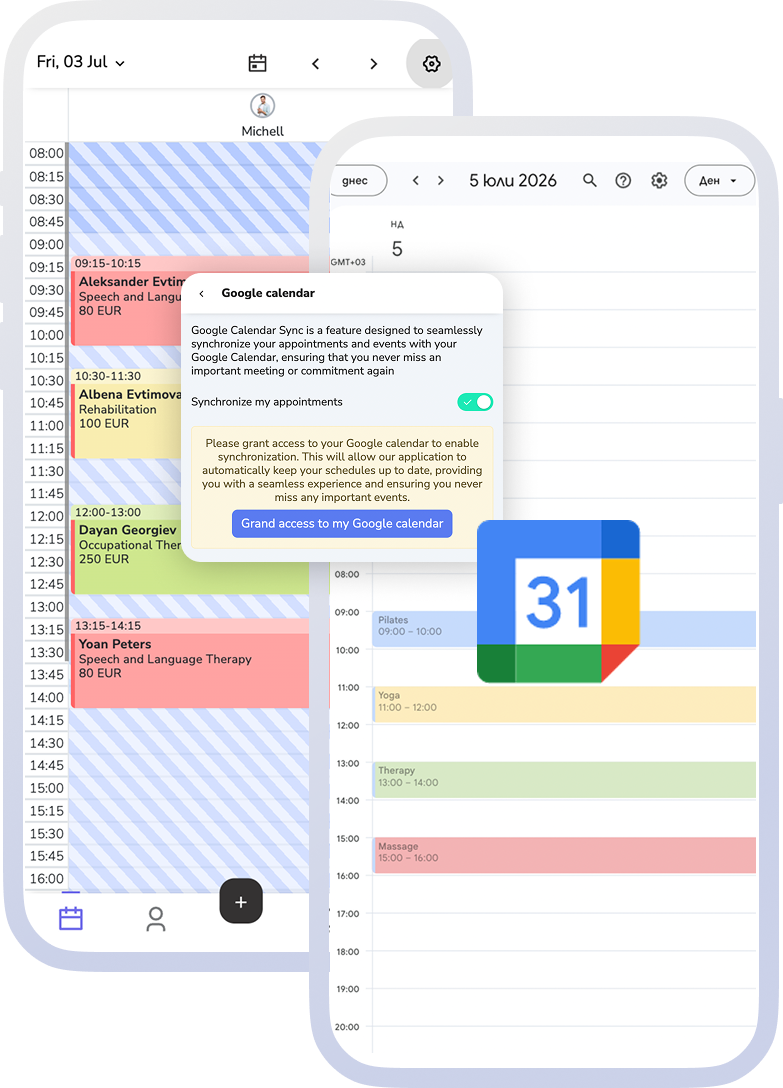
Task: Switch to the calendar tab in the bottom bar
Action: pyautogui.click(x=71, y=918)
